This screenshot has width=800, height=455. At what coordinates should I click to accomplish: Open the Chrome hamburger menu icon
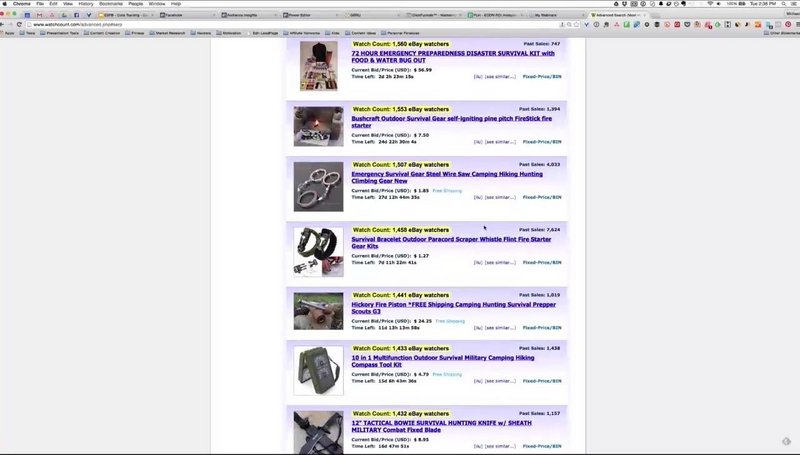point(797,24)
